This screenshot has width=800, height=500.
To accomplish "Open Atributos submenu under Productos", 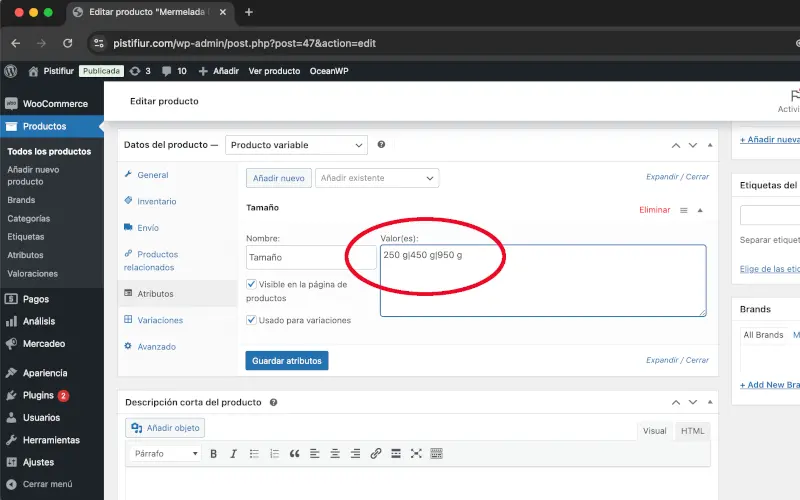I will pyautogui.click(x=26, y=255).
